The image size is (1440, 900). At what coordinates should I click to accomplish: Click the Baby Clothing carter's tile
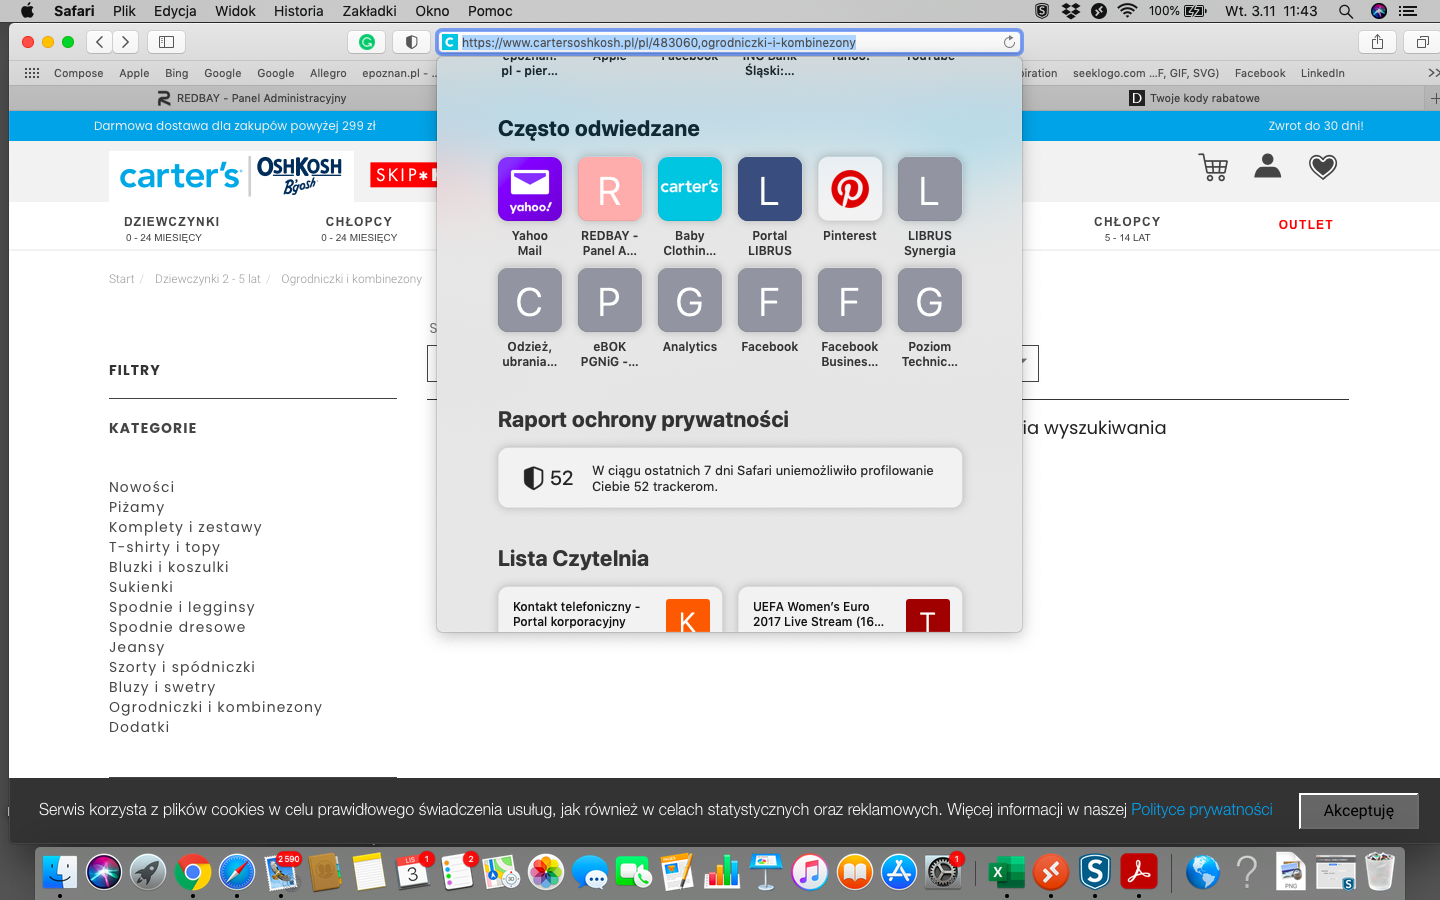689,189
